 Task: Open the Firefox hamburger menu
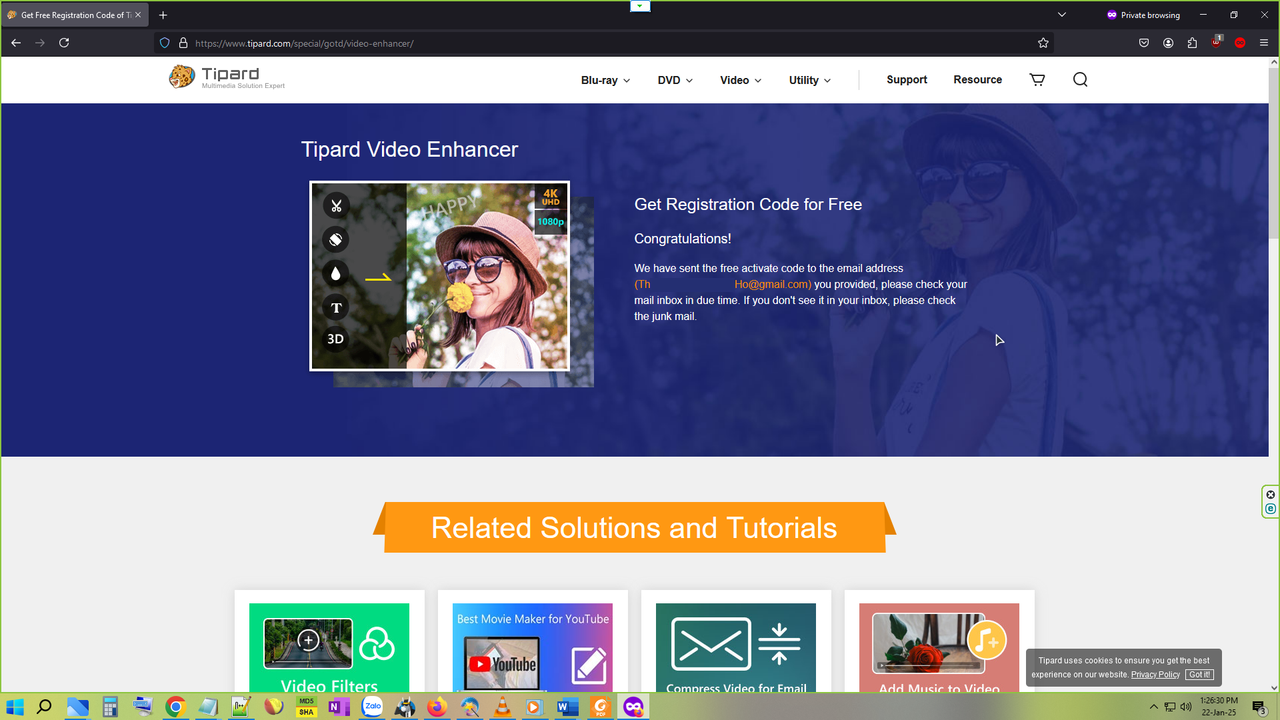[x=1264, y=43]
